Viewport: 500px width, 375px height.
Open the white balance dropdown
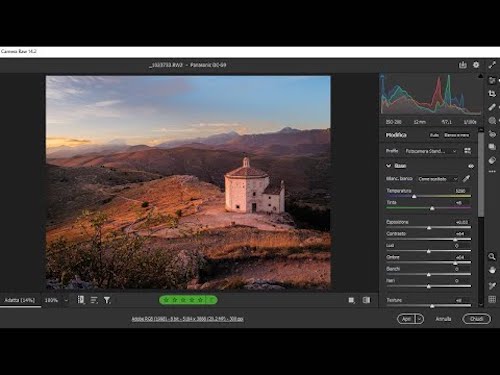[438, 179]
